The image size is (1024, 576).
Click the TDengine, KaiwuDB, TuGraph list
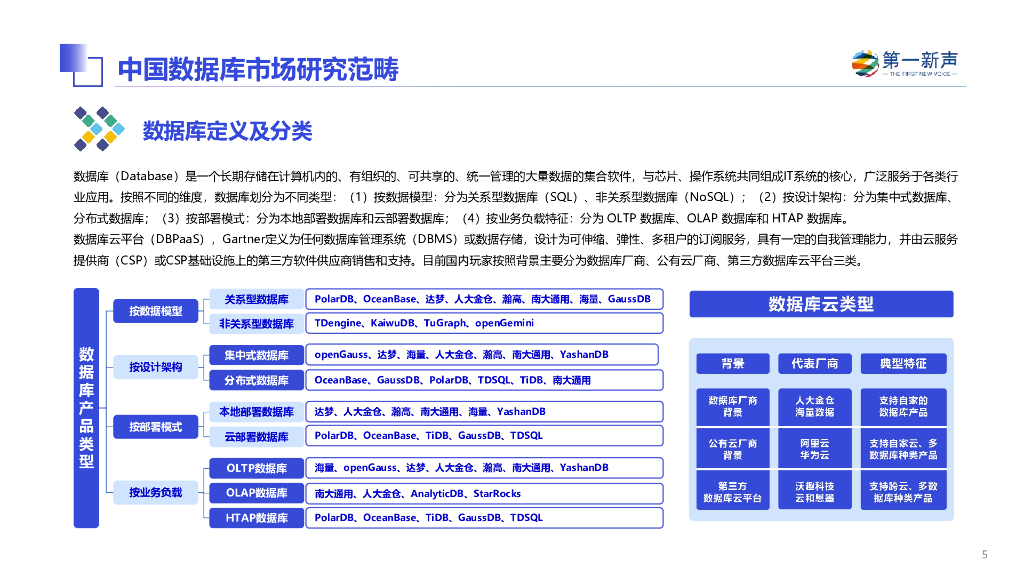click(x=485, y=323)
